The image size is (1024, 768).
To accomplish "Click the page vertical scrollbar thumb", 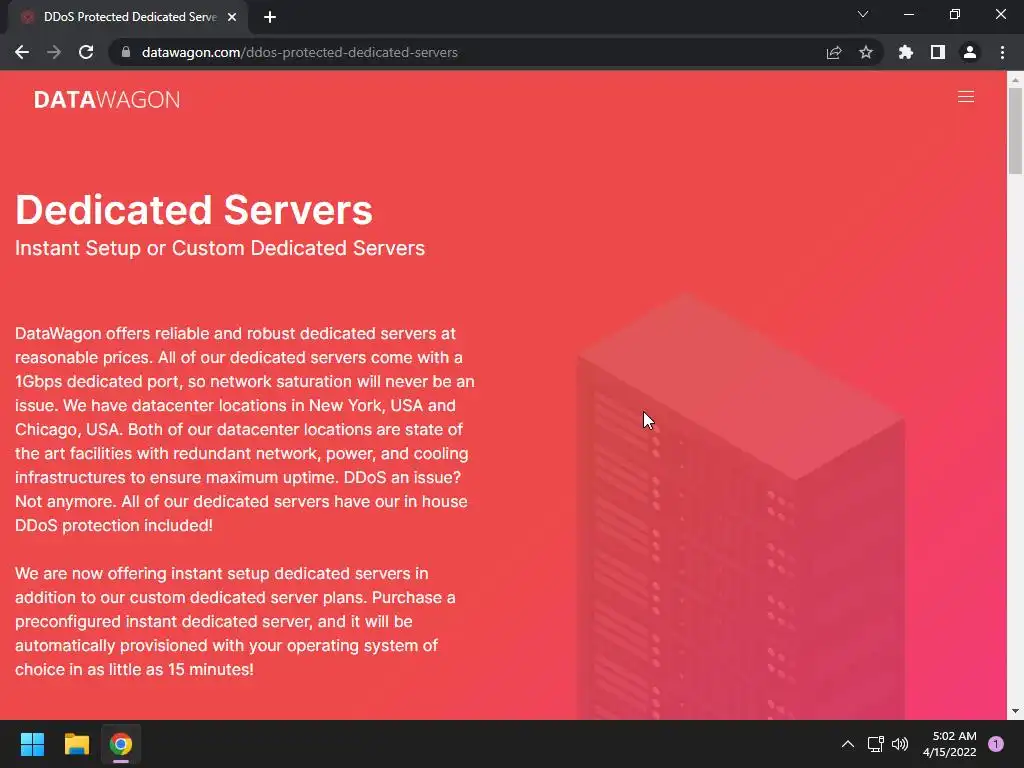I will (x=1015, y=131).
